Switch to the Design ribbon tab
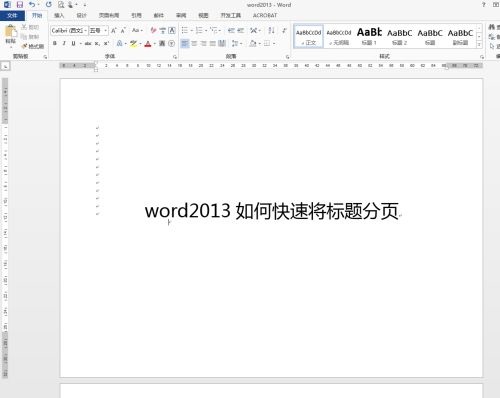 81,15
